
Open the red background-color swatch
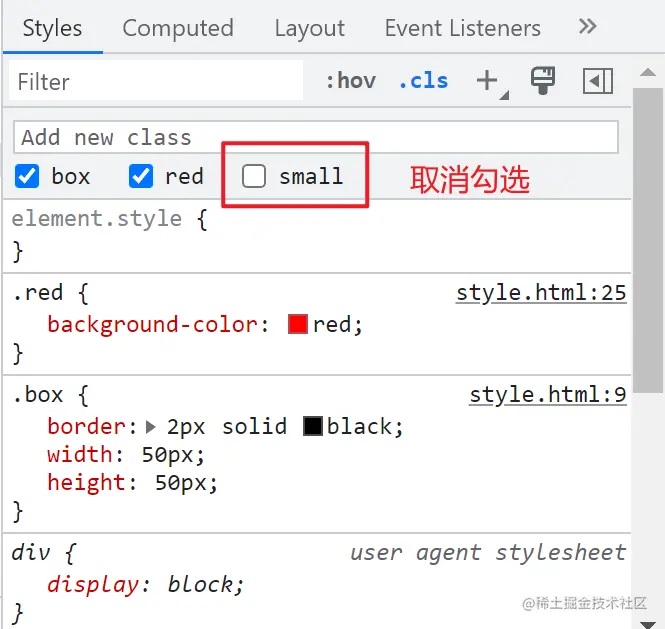(x=297, y=324)
